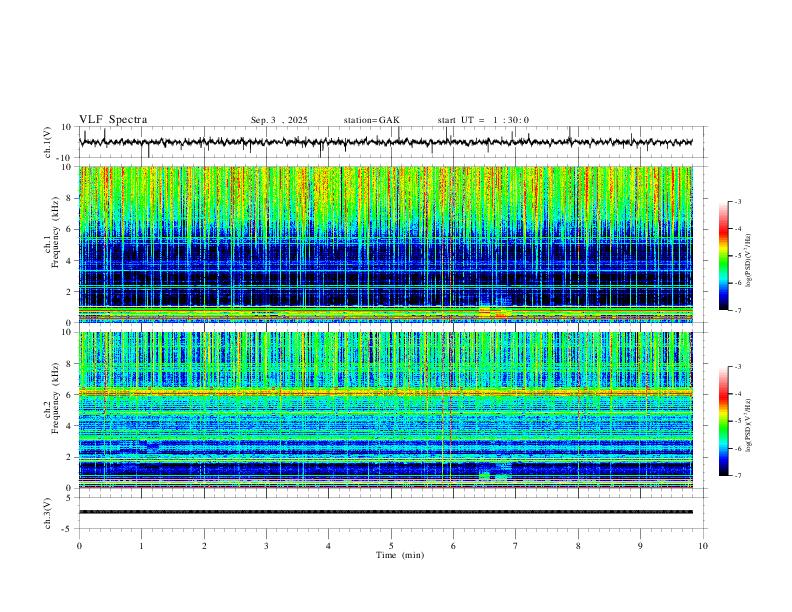Select the ch.2 "Frequency (kHz)" axis label
792x612 pixels.
55,397
